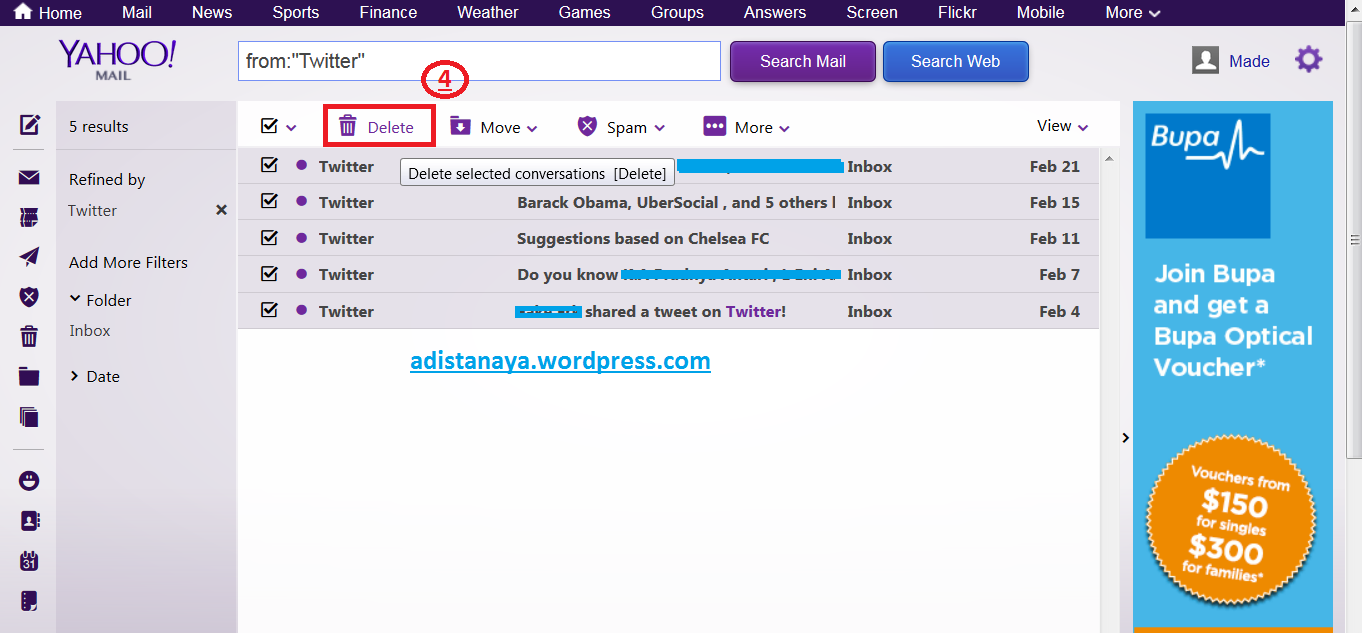
Task: Open Mail in top navigation
Action: (x=137, y=12)
